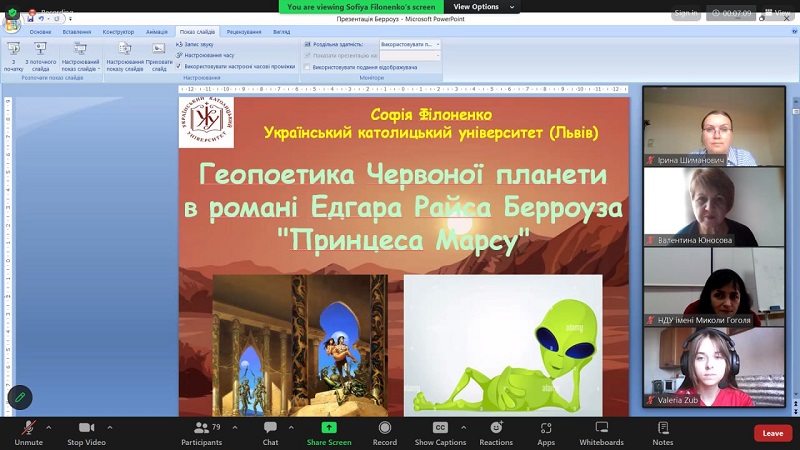The width and height of the screenshot is (800, 450).
Task: Open undo history dropdown arrow
Action: (48, 19)
